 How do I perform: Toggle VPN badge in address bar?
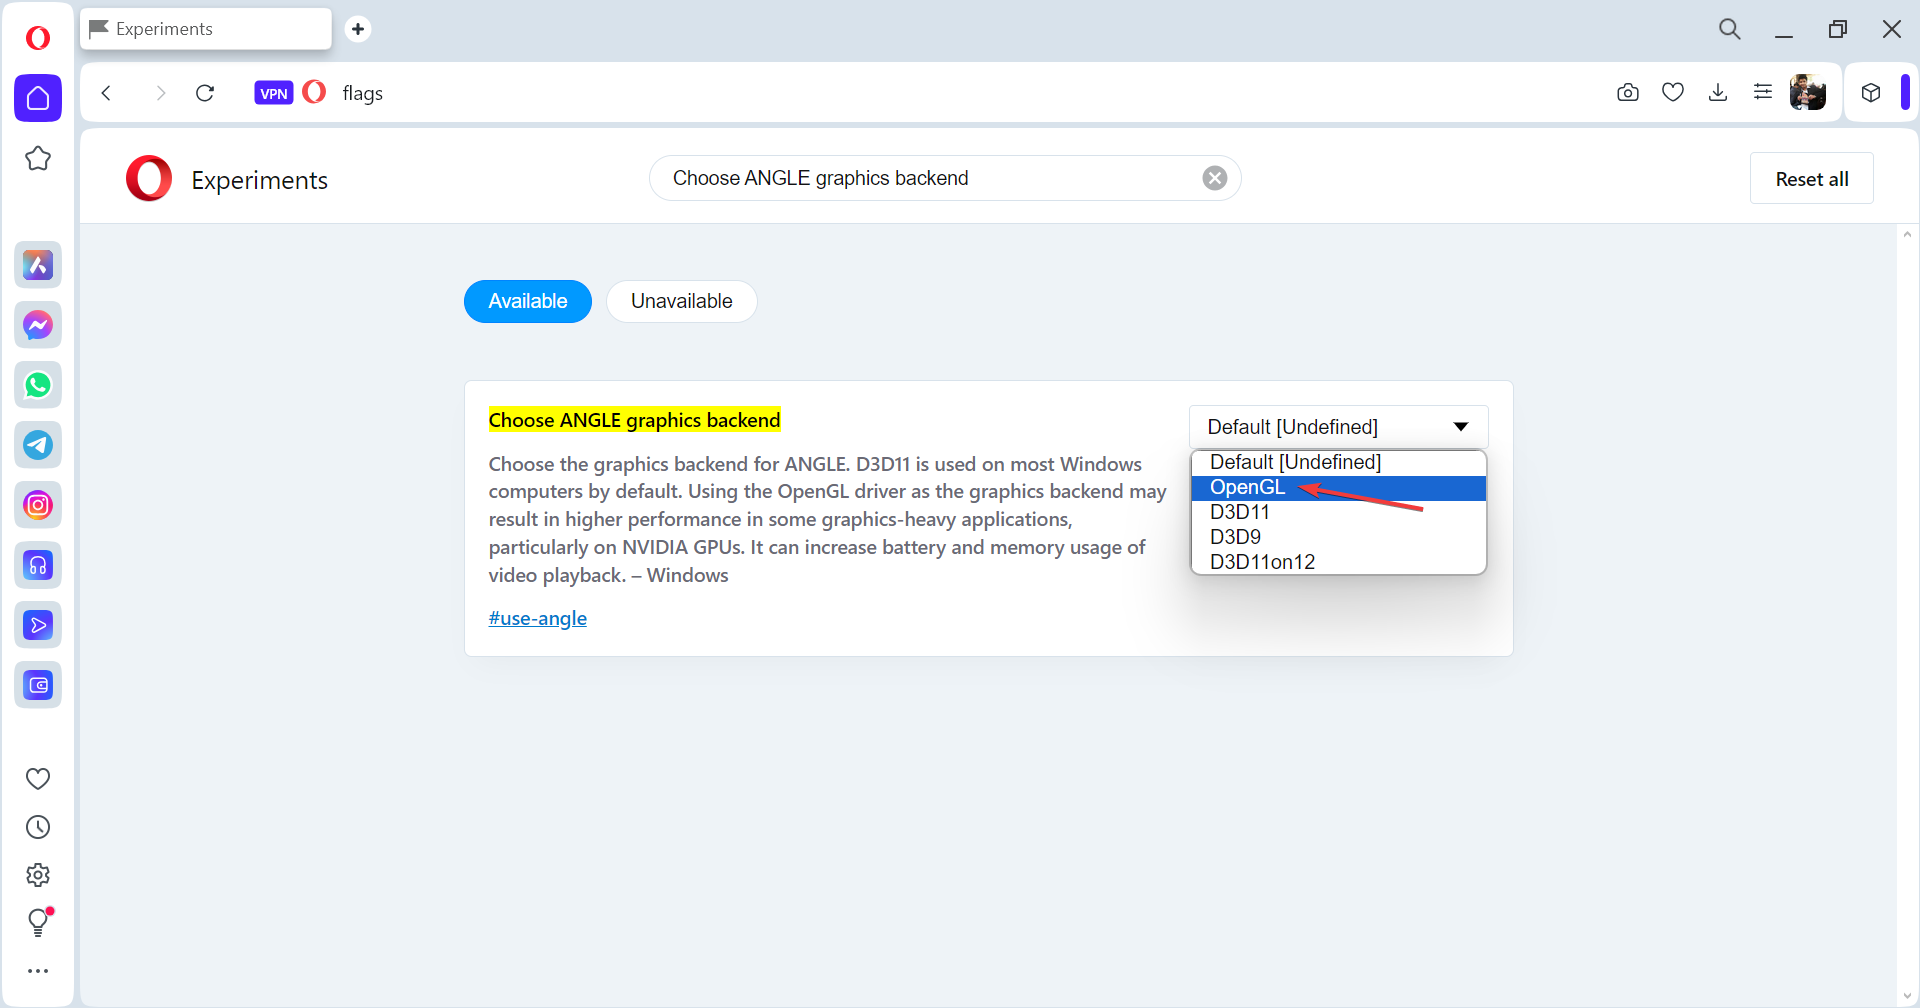(274, 93)
